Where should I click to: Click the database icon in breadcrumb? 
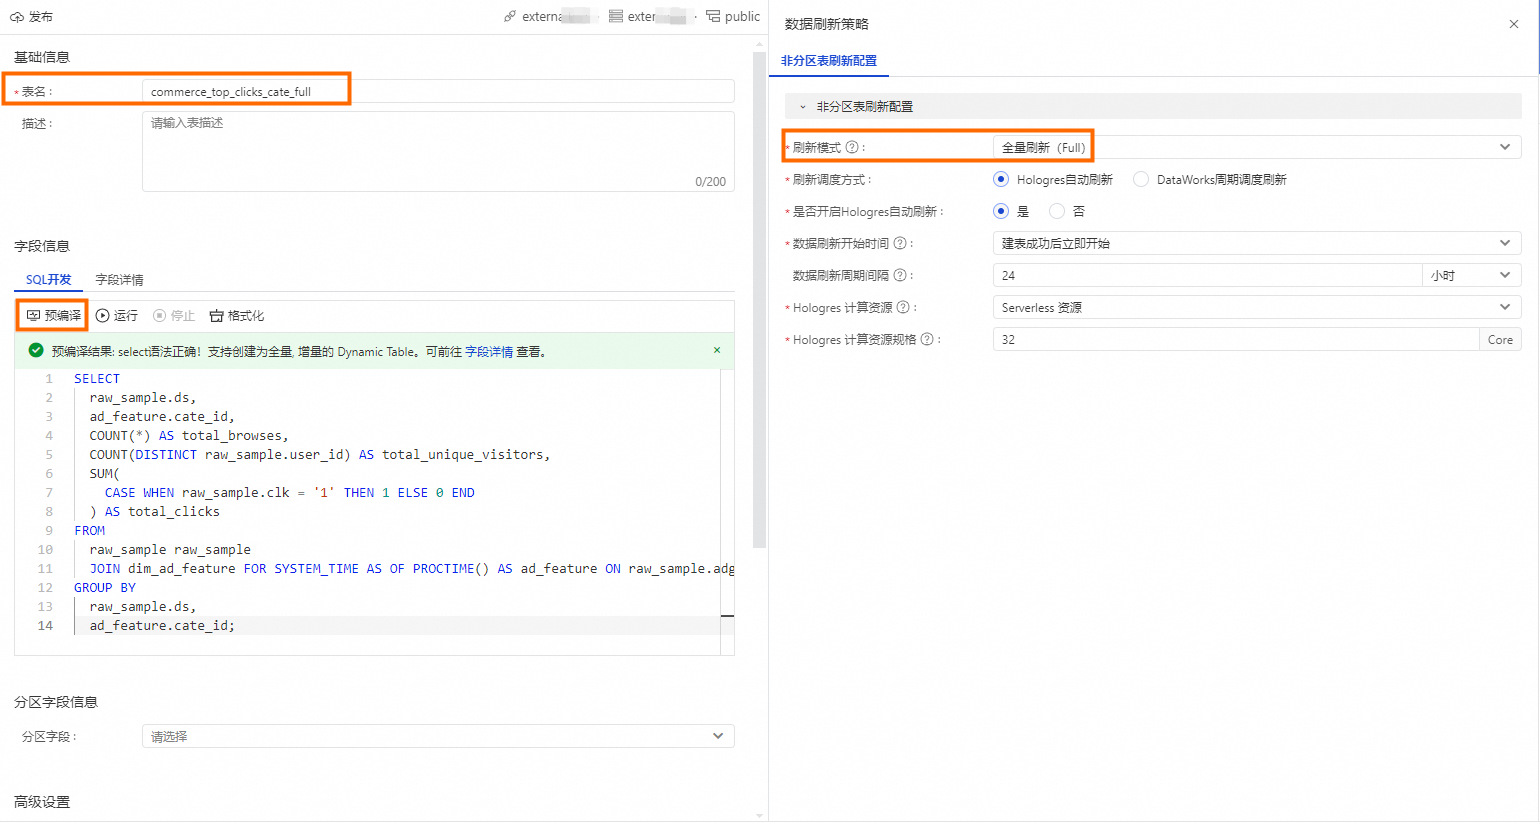(x=616, y=16)
